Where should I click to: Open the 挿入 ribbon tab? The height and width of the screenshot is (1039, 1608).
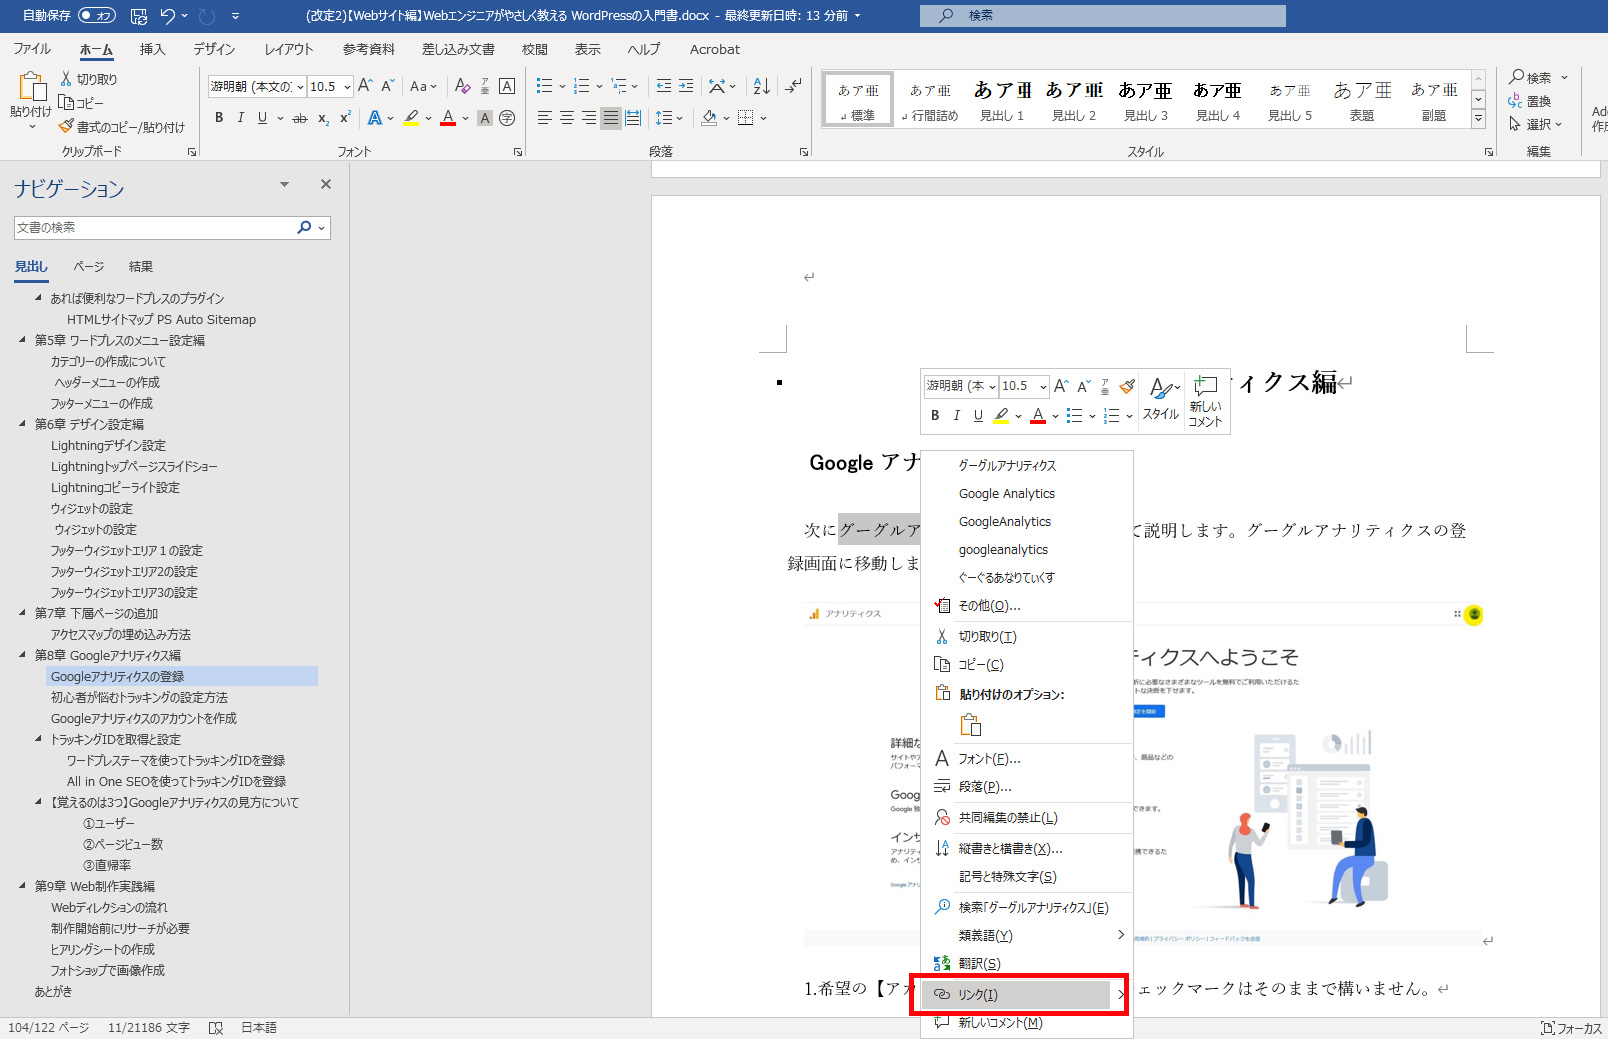point(153,49)
